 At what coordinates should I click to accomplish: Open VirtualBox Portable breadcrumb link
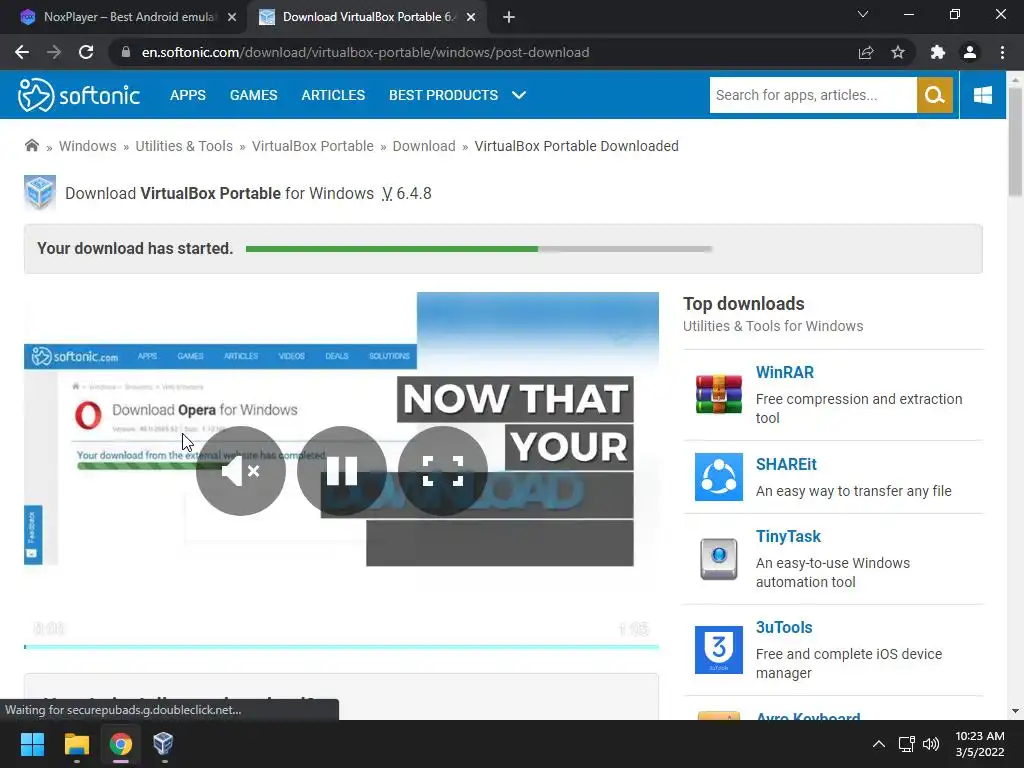(x=313, y=146)
